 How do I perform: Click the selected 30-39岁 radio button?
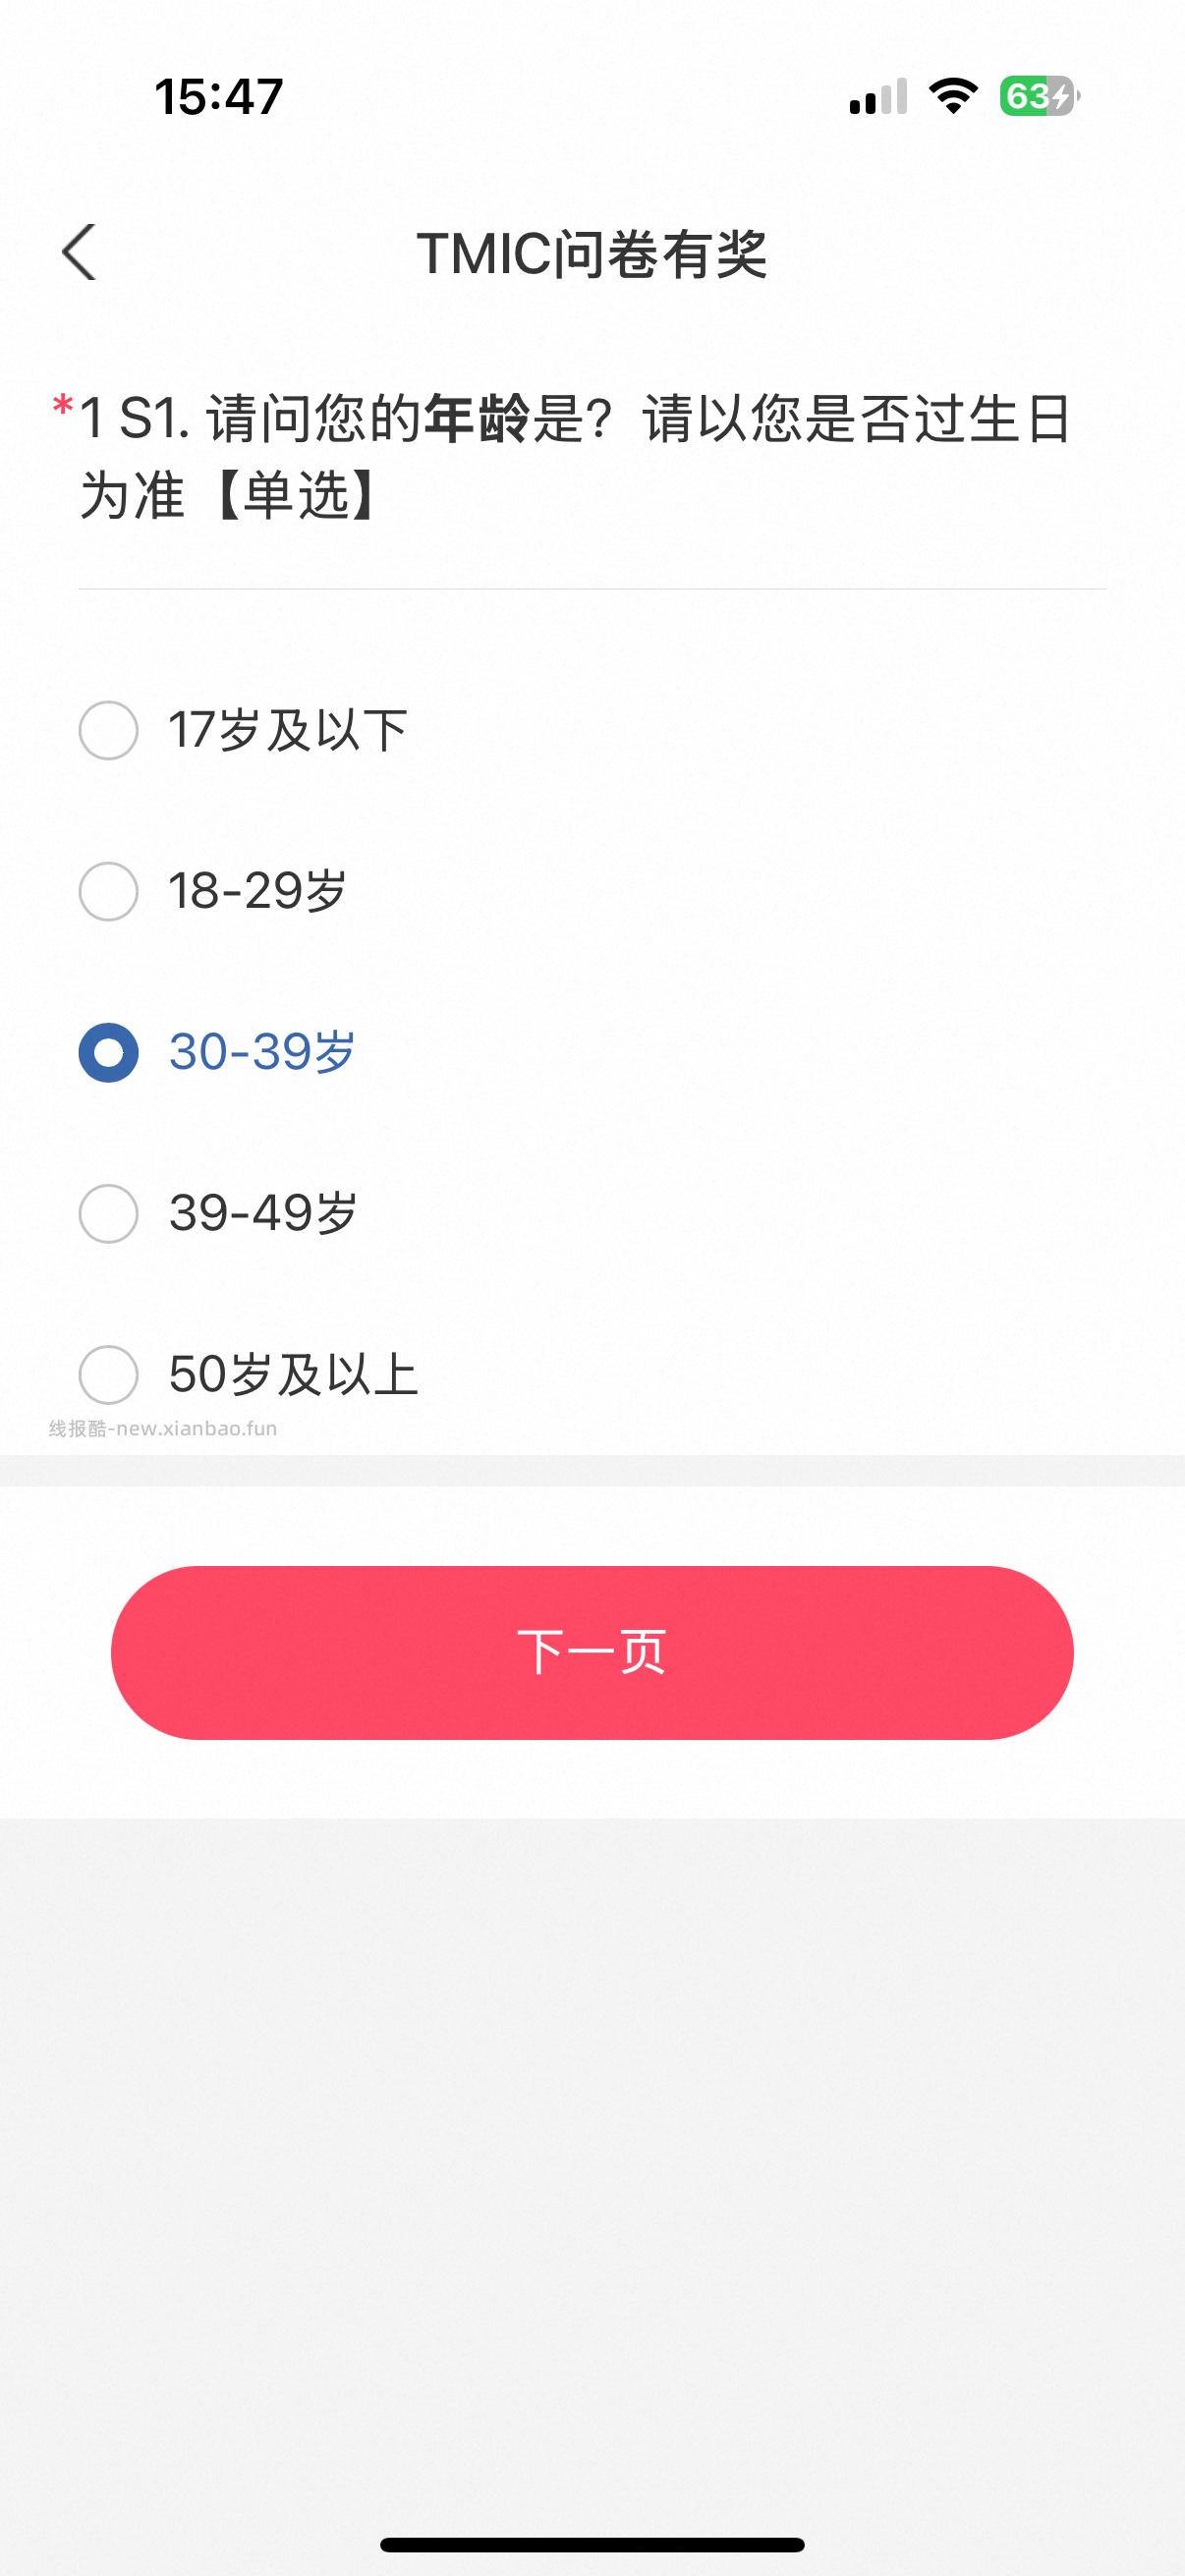coord(108,1052)
